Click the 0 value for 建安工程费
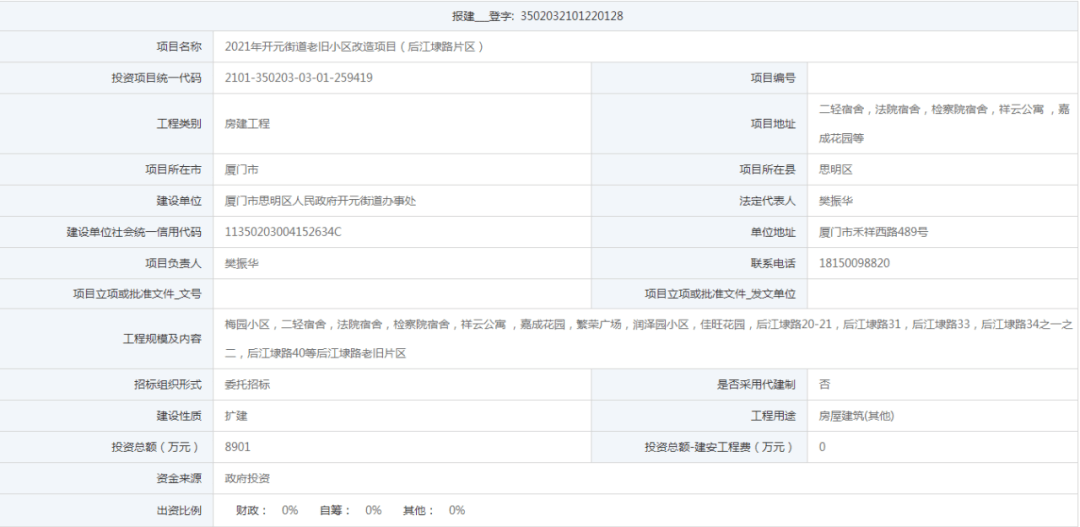Screen dimensions: 1080x527 pyautogui.click(x=822, y=447)
